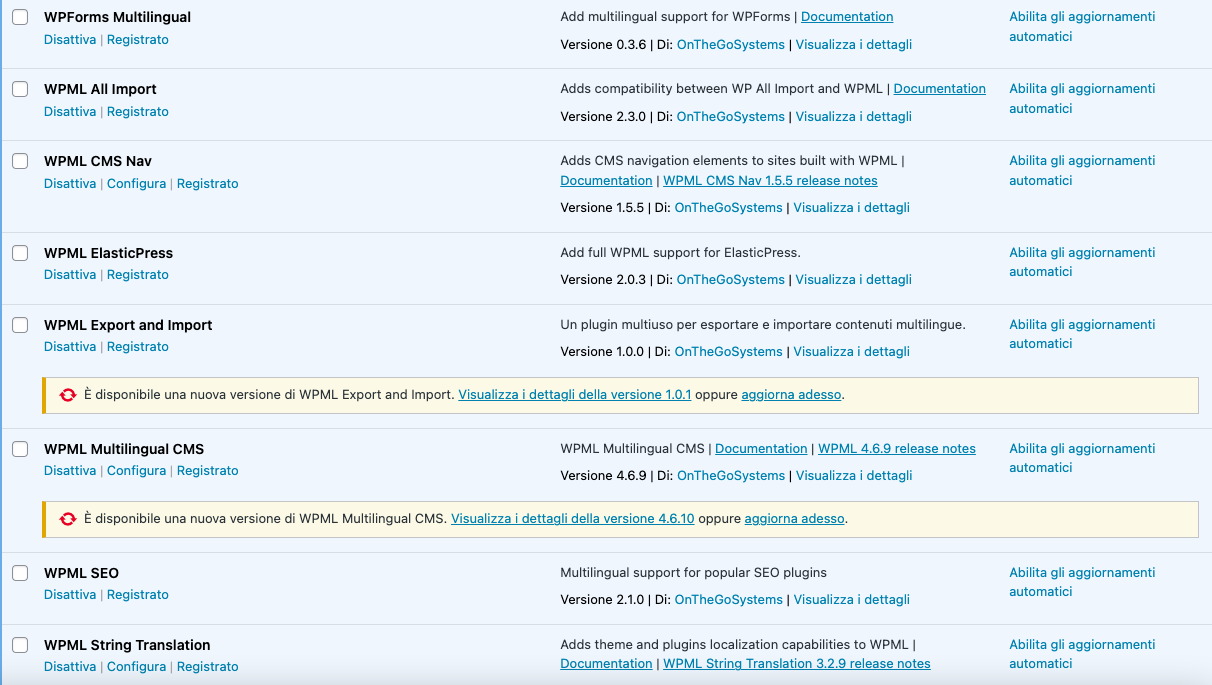Enable auto-updates for WPML All Import
Image resolution: width=1212 pixels, height=685 pixels.
[1082, 99]
